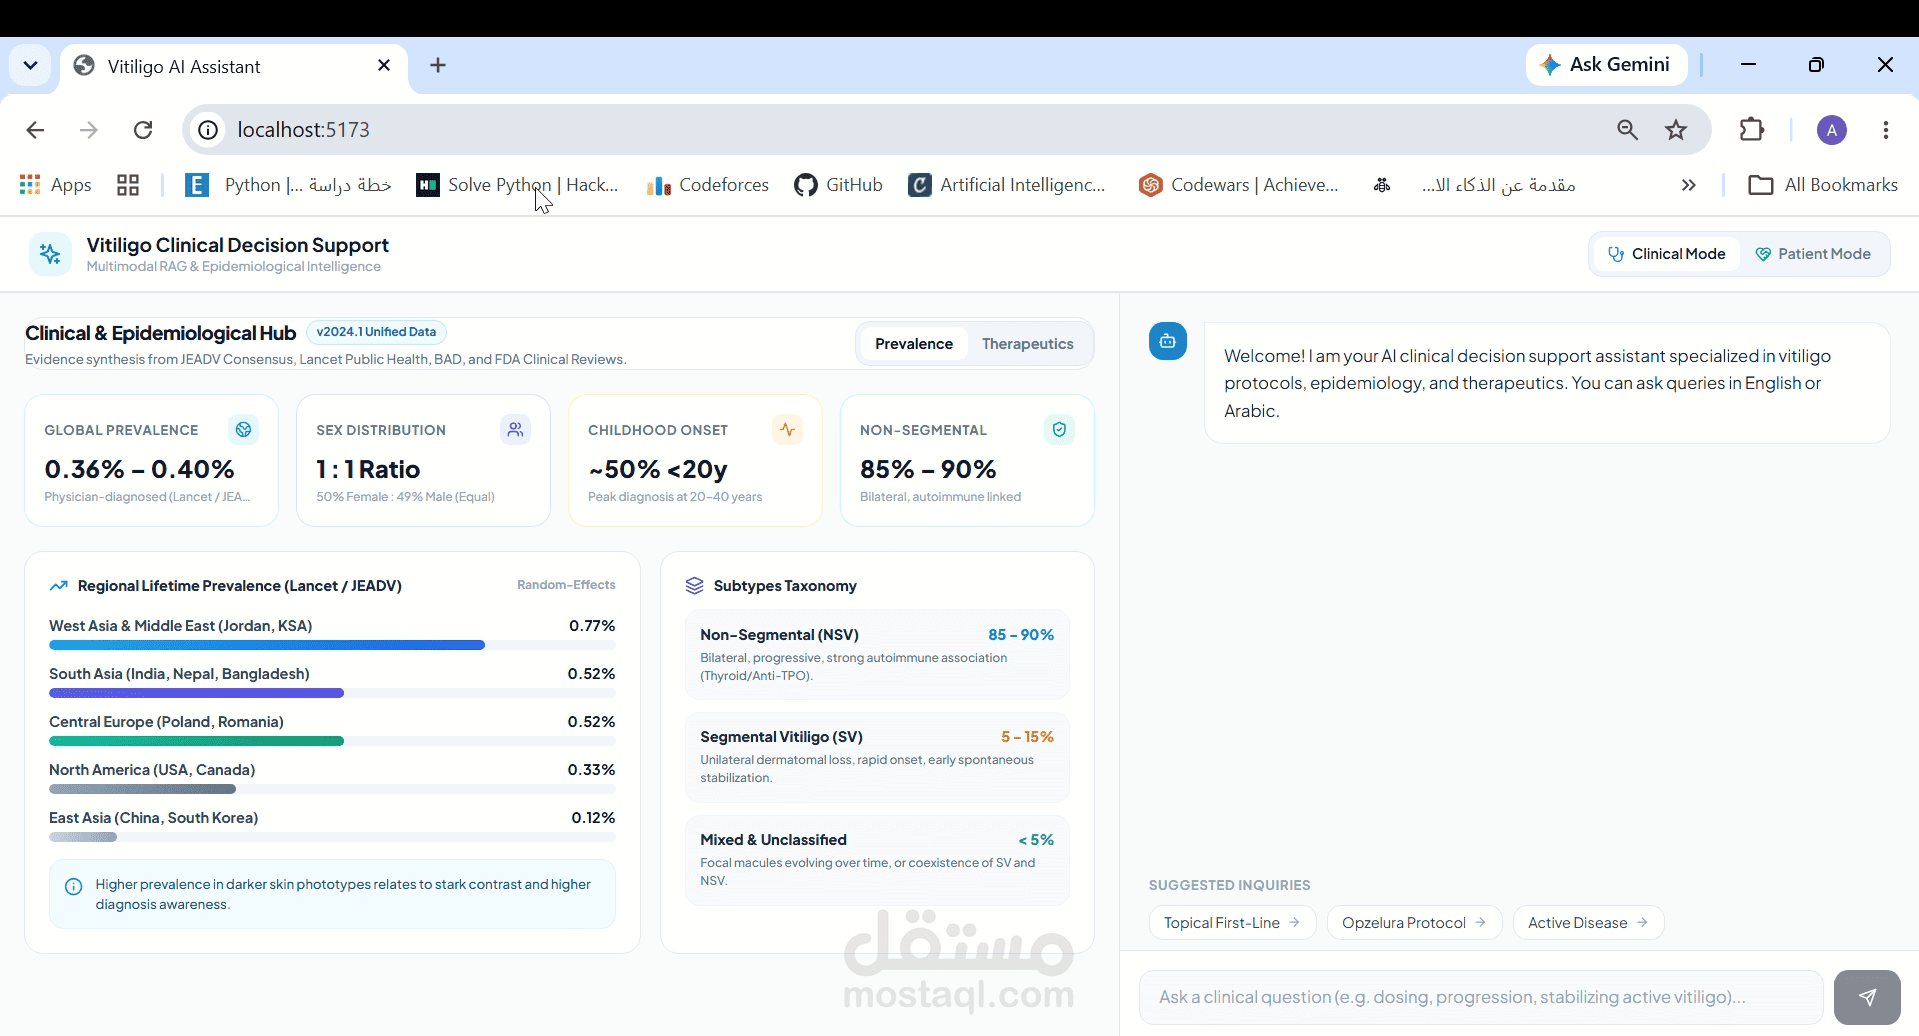The height and width of the screenshot is (1036, 1919).
Task: Open the Codeforces bookmark
Action: [x=708, y=185]
